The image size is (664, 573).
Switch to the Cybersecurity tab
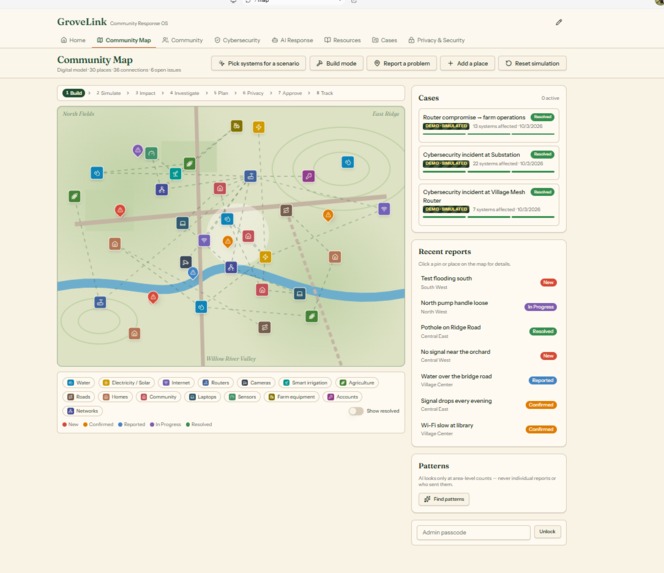tap(237, 40)
